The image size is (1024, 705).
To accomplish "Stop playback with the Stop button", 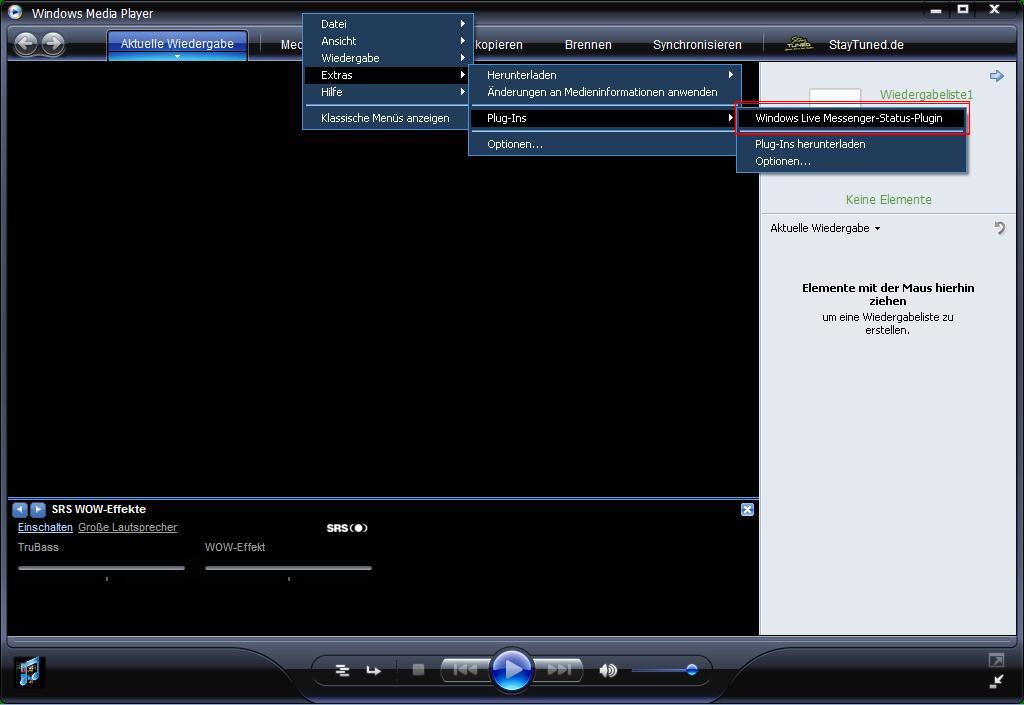I will tap(419, 670).
